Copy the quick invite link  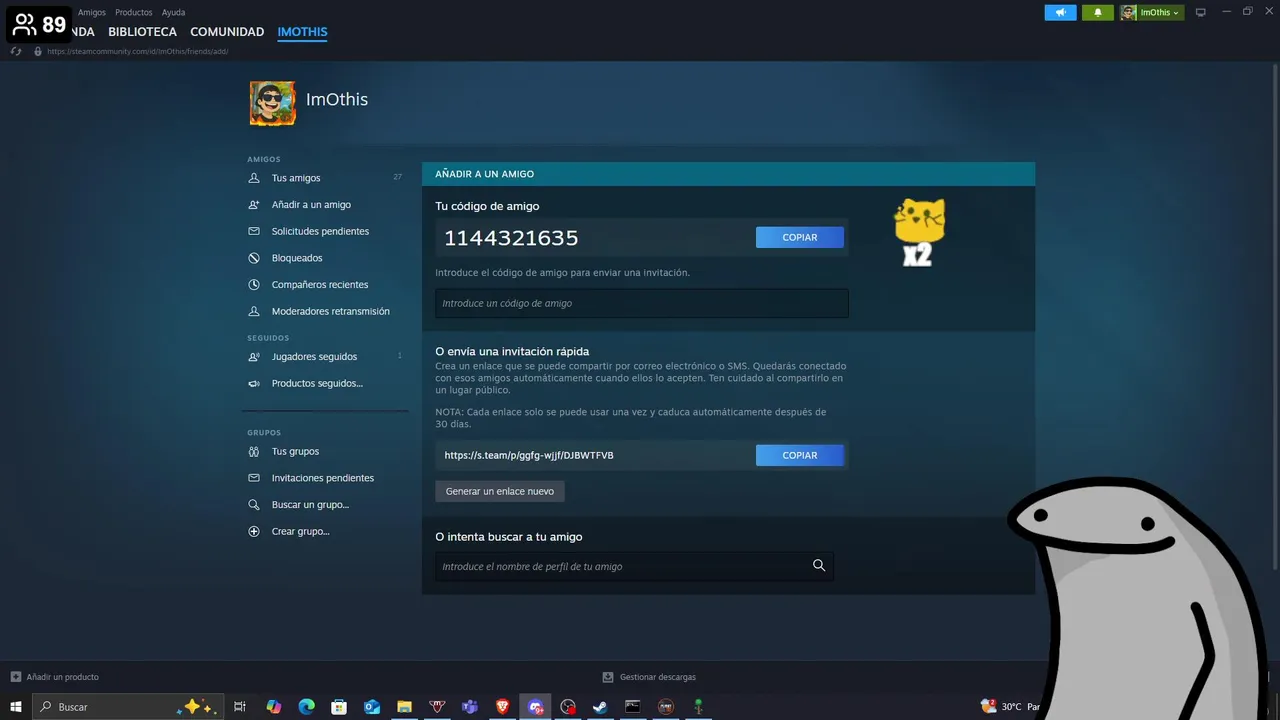click(x=800, y=455)
